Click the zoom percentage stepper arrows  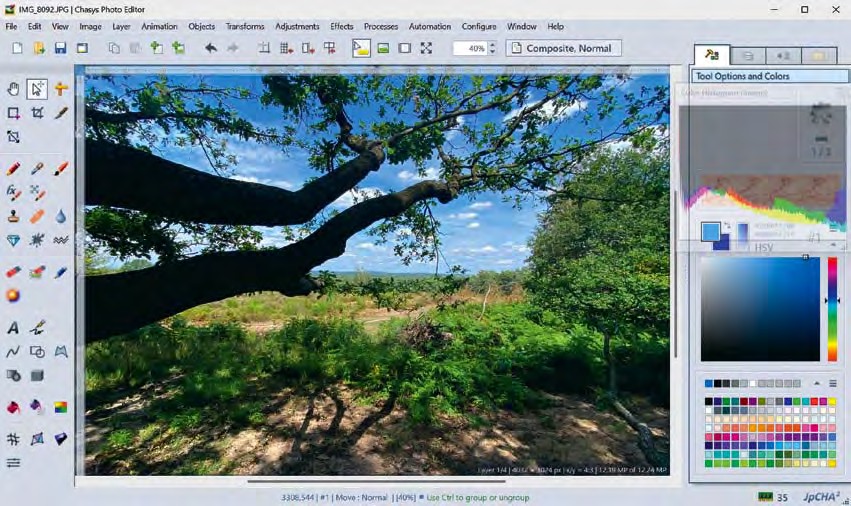(x=492, y=48)
